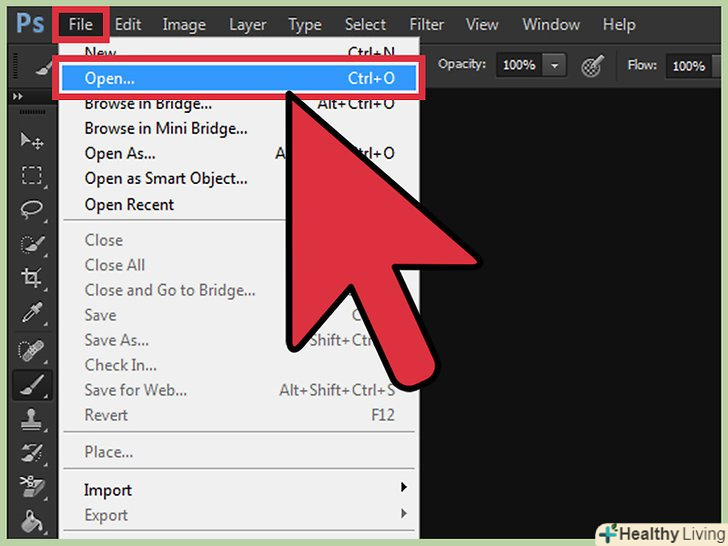The height and width of the screenshot is (546, 728).
Task: Select the Move tool
Action: tap(32, 141)
